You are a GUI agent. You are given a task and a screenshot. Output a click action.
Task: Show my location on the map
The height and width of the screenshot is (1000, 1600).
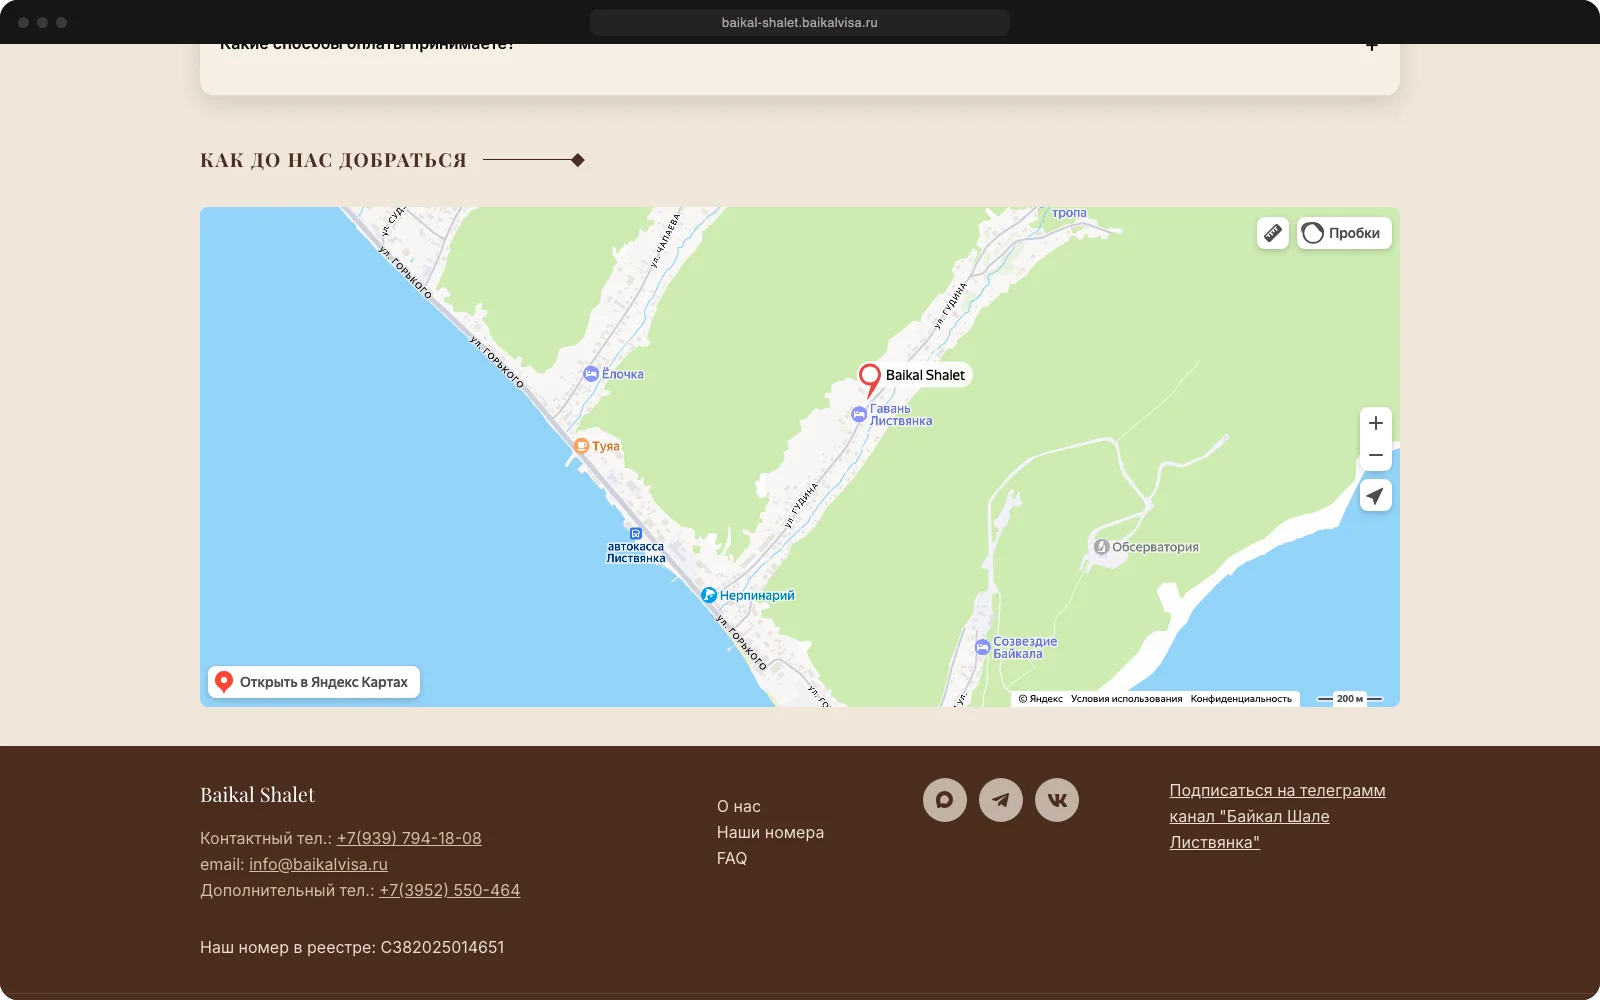point(1376,495)
